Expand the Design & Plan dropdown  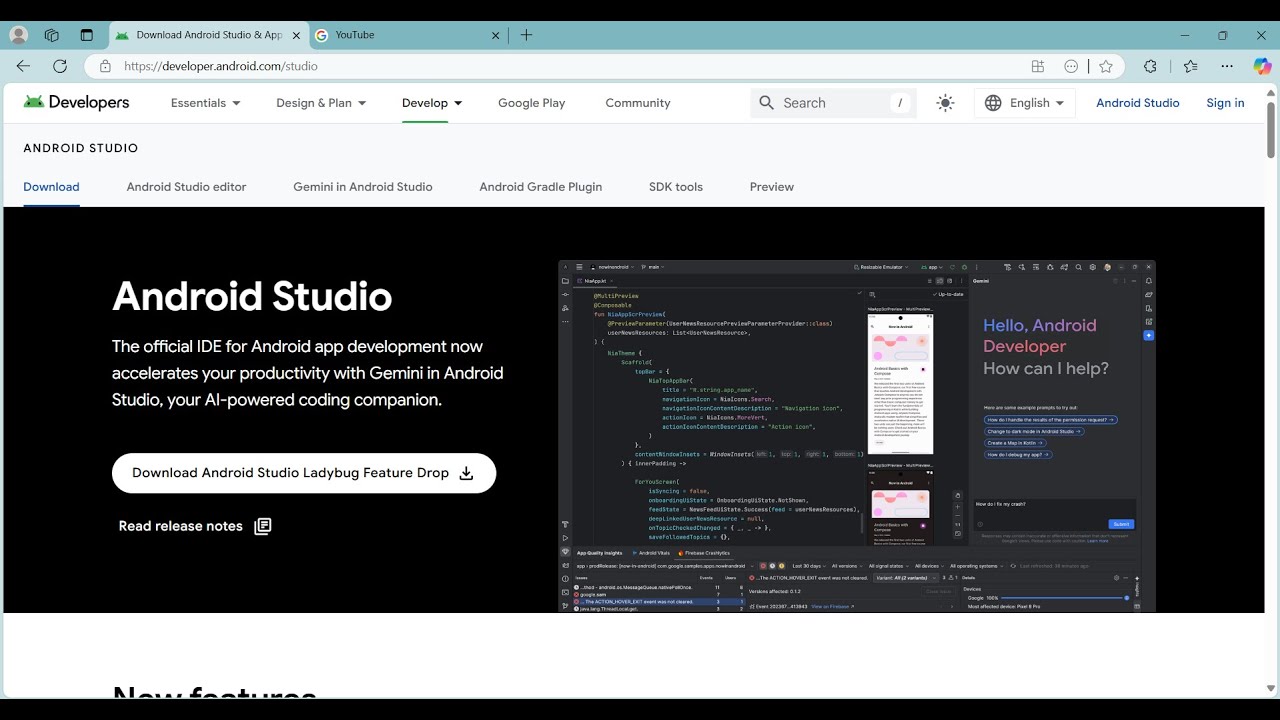(321, 103)
